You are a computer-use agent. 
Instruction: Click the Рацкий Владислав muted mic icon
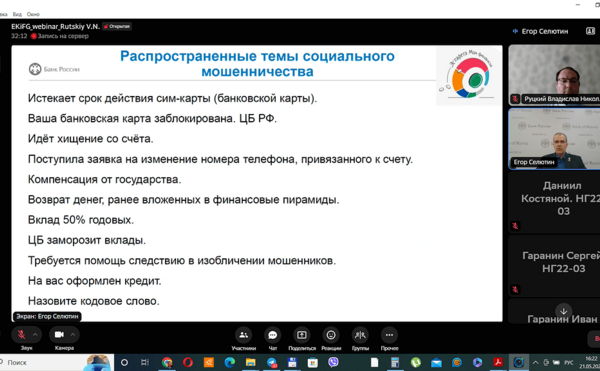pos(515,99)
